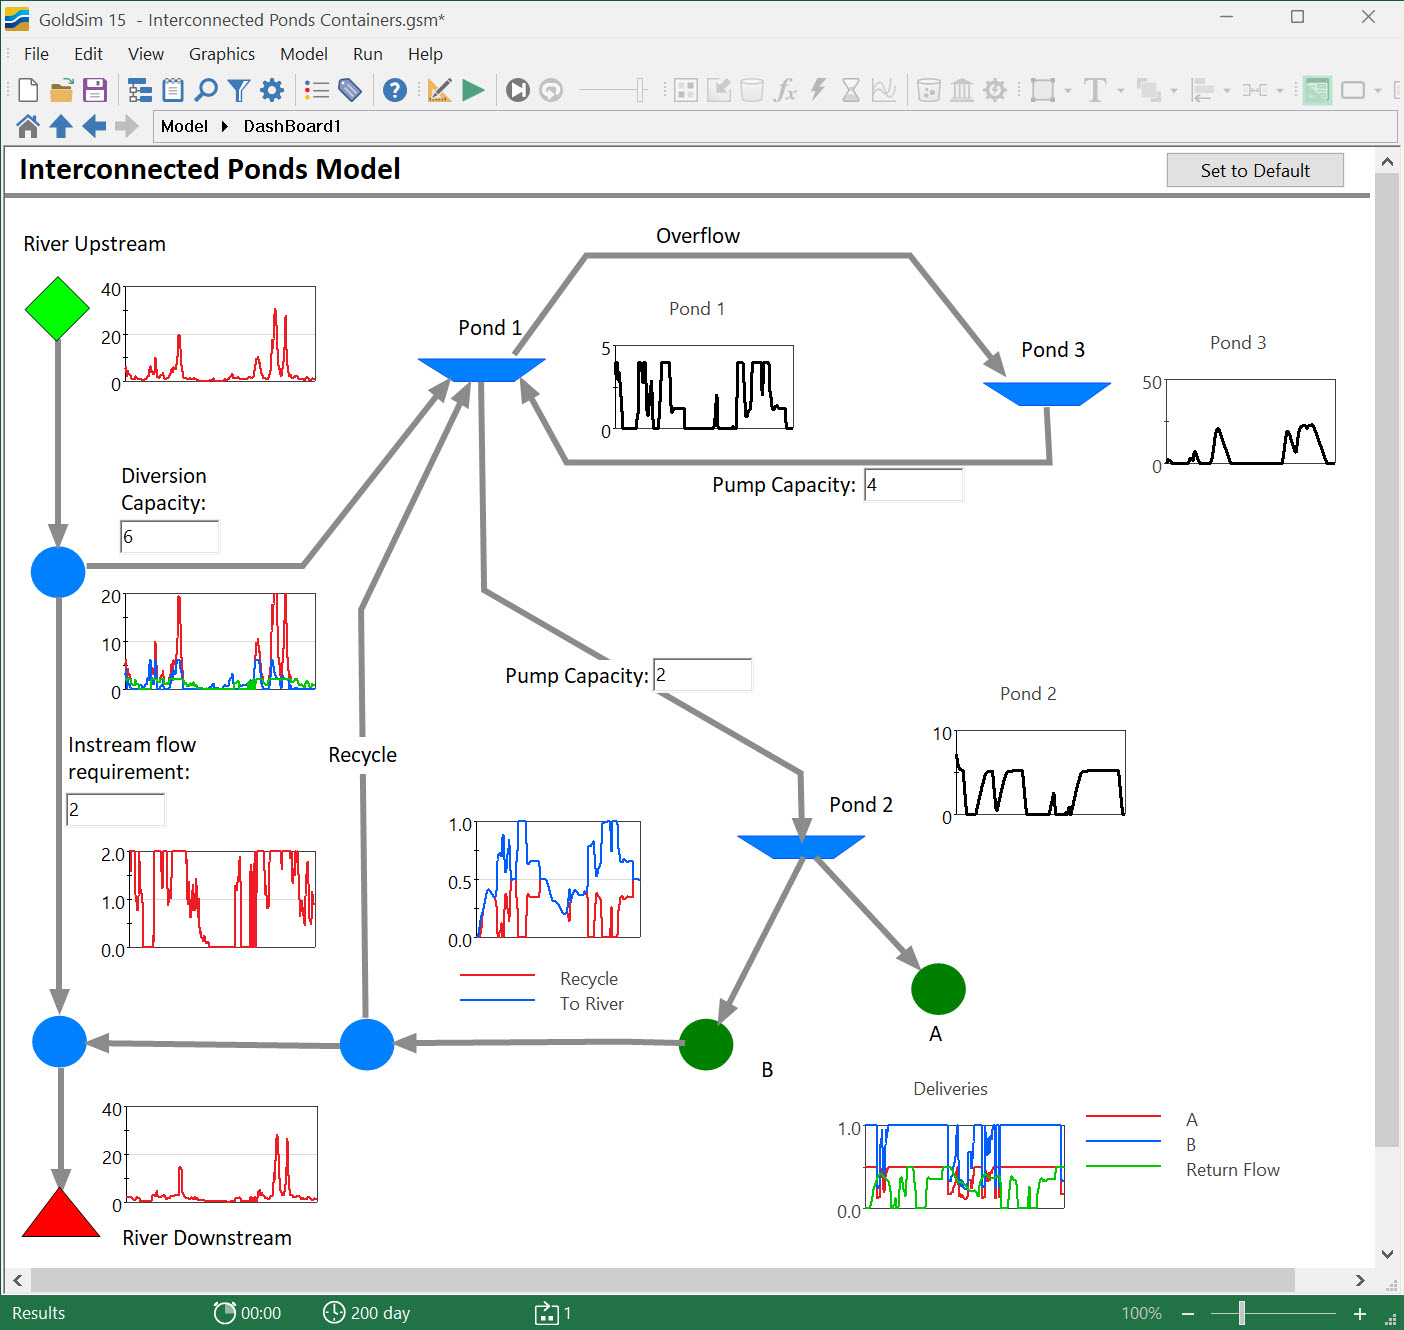Run the simulation with the green play icon
The width and height of the screenshot is (1404, 1330).
473,90
